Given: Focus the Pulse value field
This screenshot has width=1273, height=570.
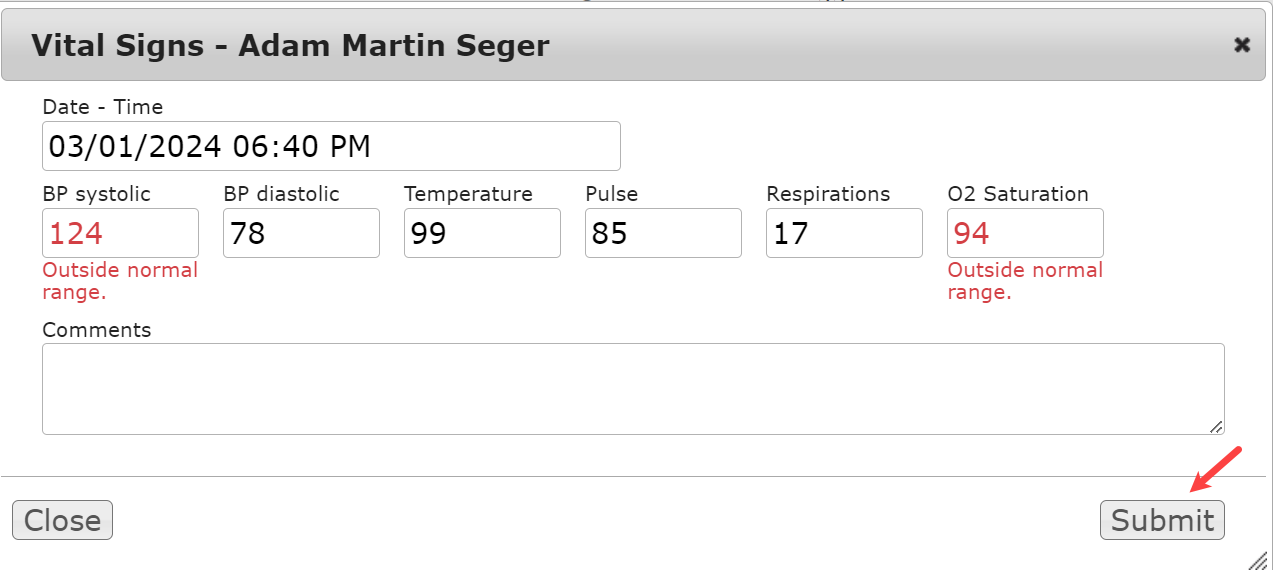Looking at the screenshot, I should tap(663, 233).
